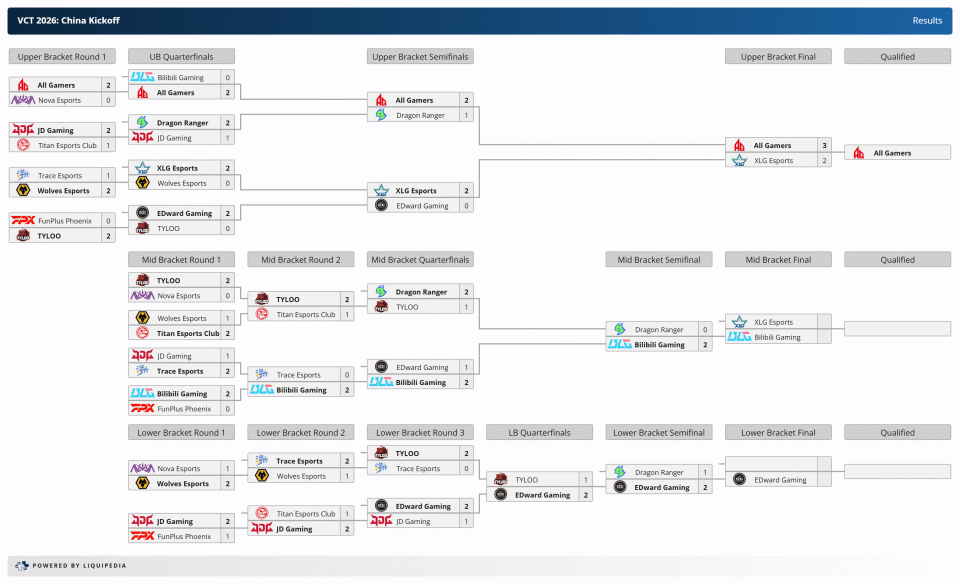Click TYLOO logo in LB Quarterfinals

[501, 479]
